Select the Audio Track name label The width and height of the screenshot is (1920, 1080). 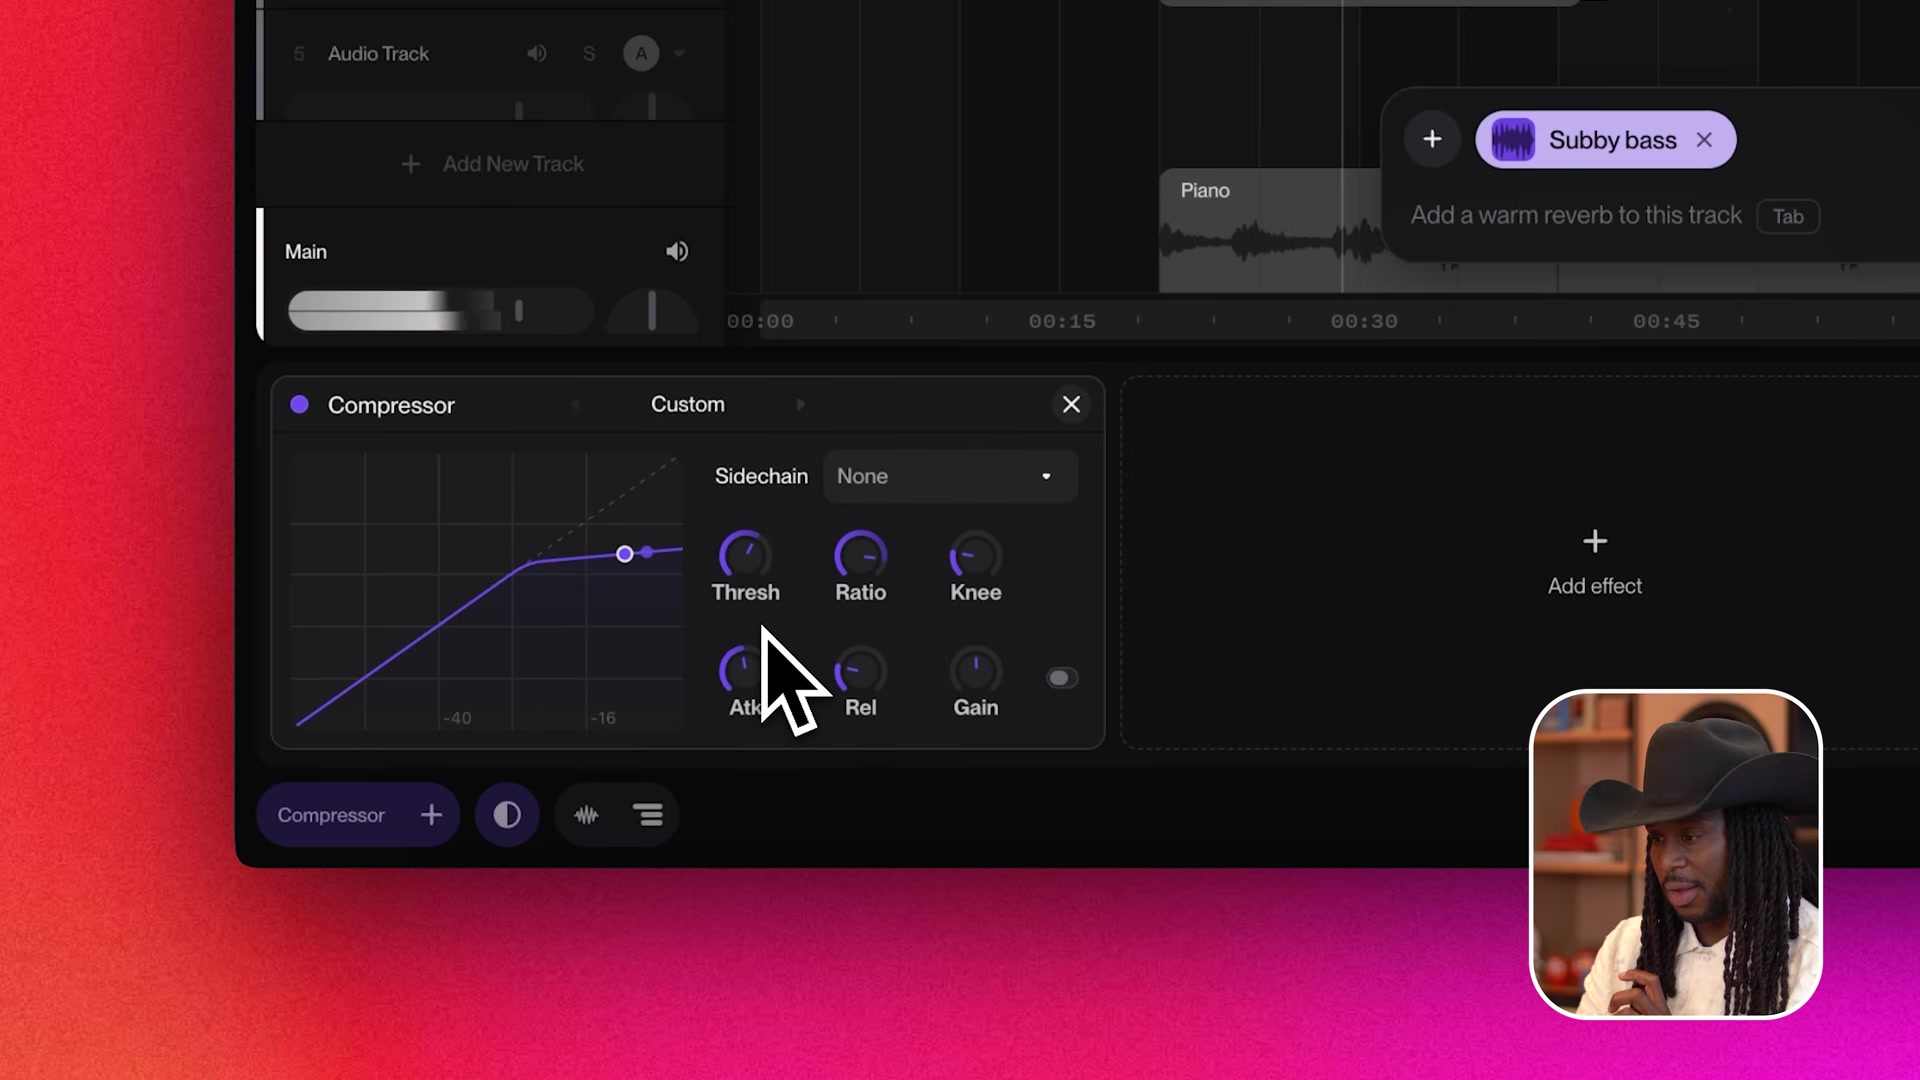378,53
